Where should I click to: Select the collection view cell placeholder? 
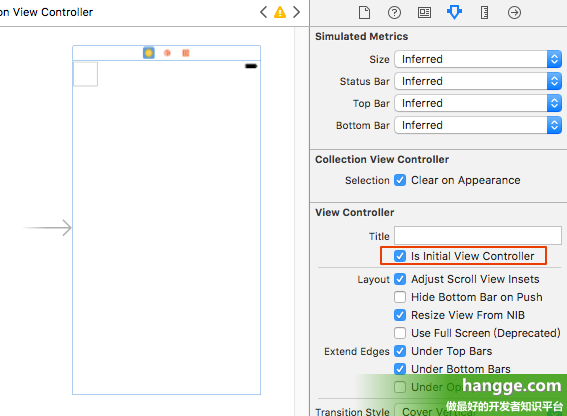click(85, 74)
